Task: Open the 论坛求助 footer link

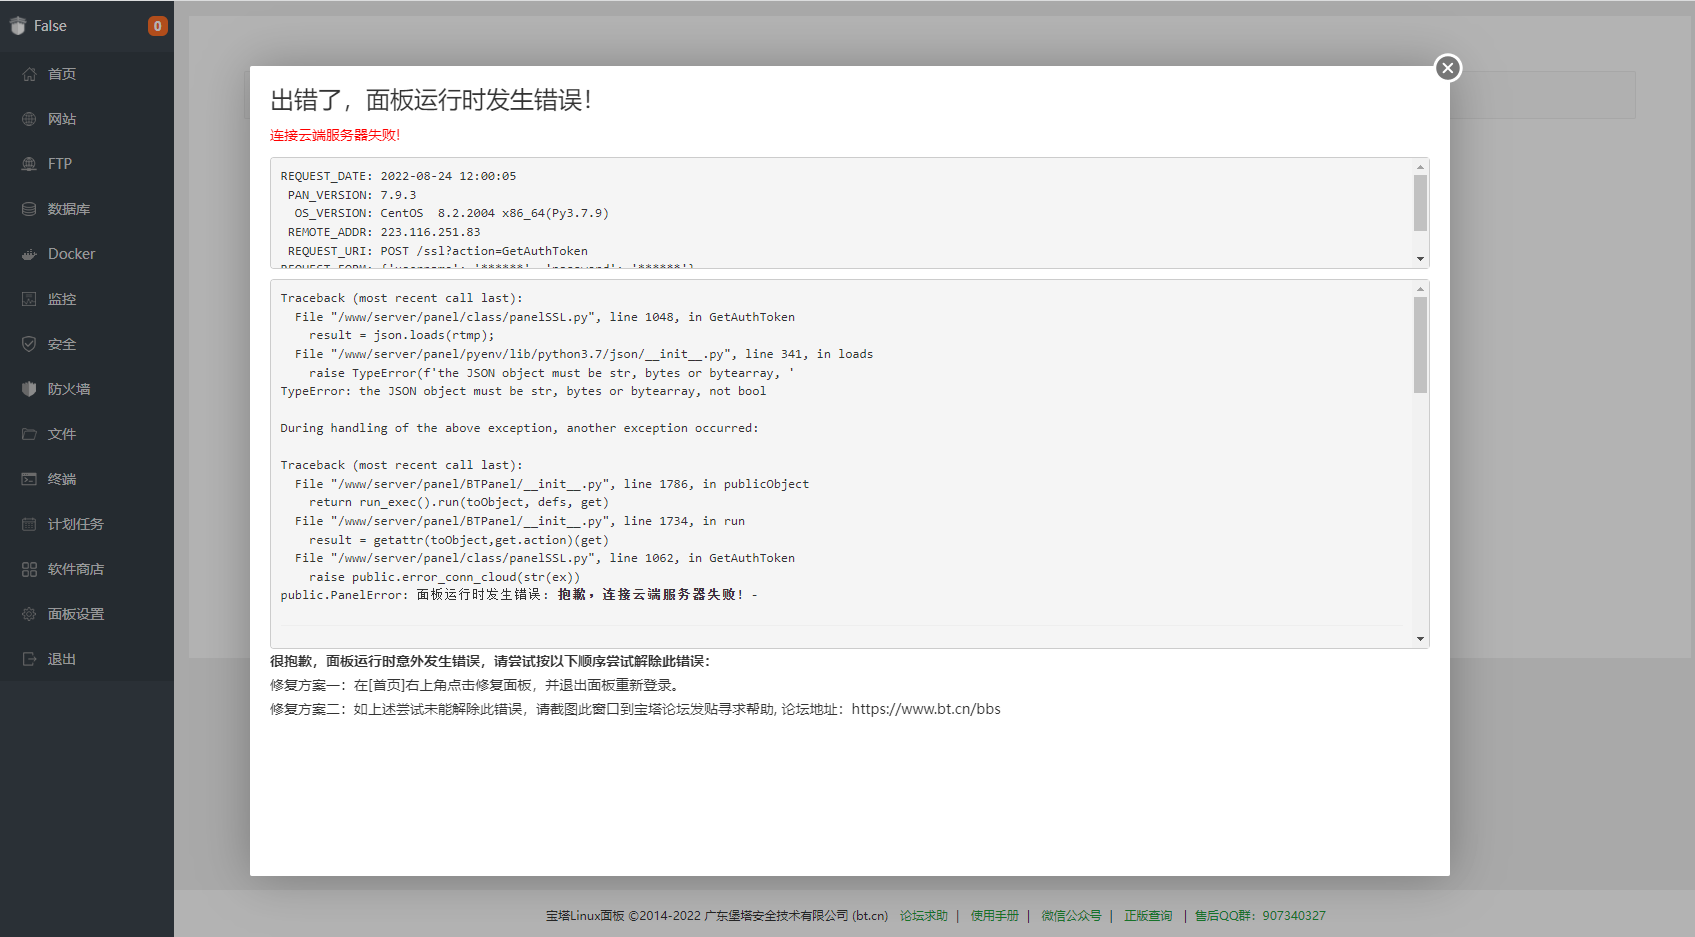Action: [x=923, y=916]
